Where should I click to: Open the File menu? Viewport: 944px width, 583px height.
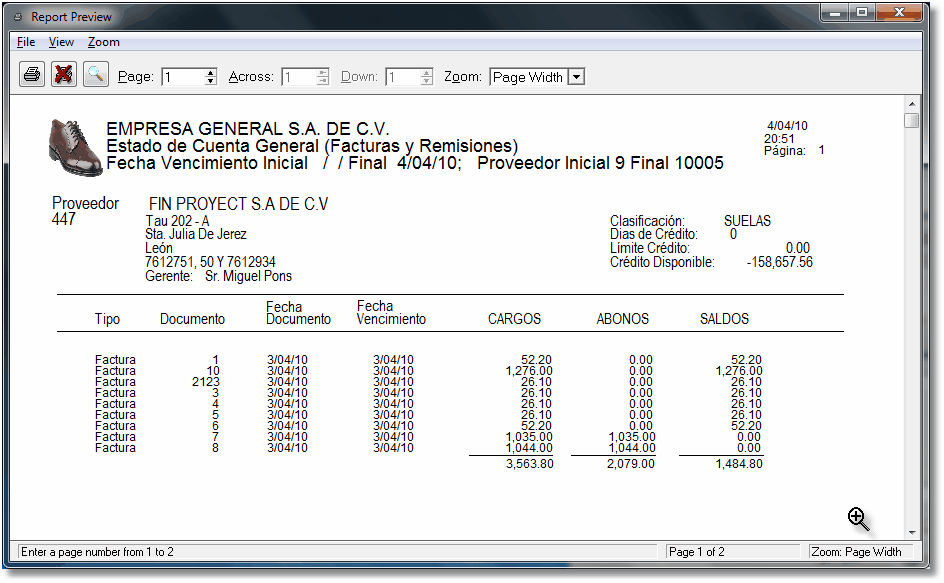pyautogui.click(x=26, y=42)
